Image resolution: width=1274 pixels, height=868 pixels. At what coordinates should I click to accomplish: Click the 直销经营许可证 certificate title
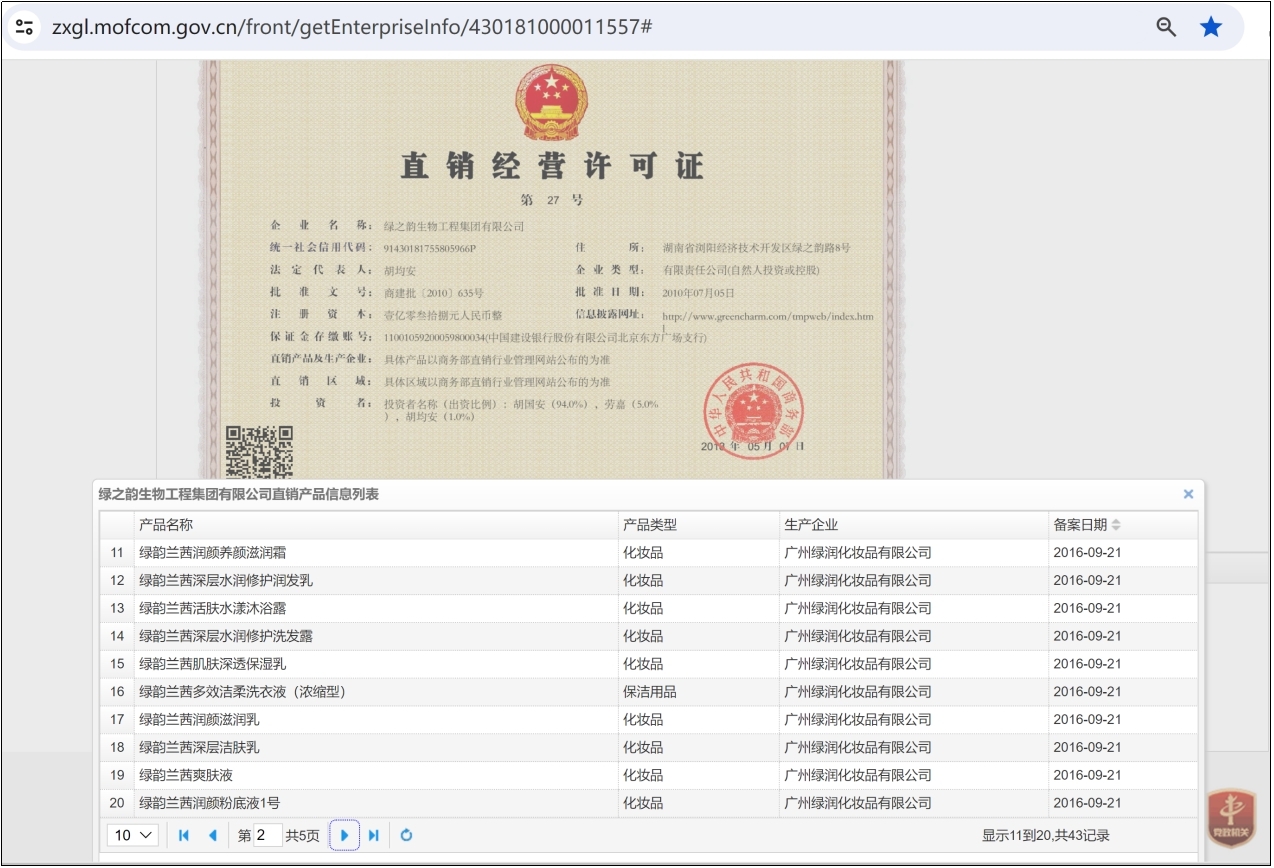(x=552, y=165)
